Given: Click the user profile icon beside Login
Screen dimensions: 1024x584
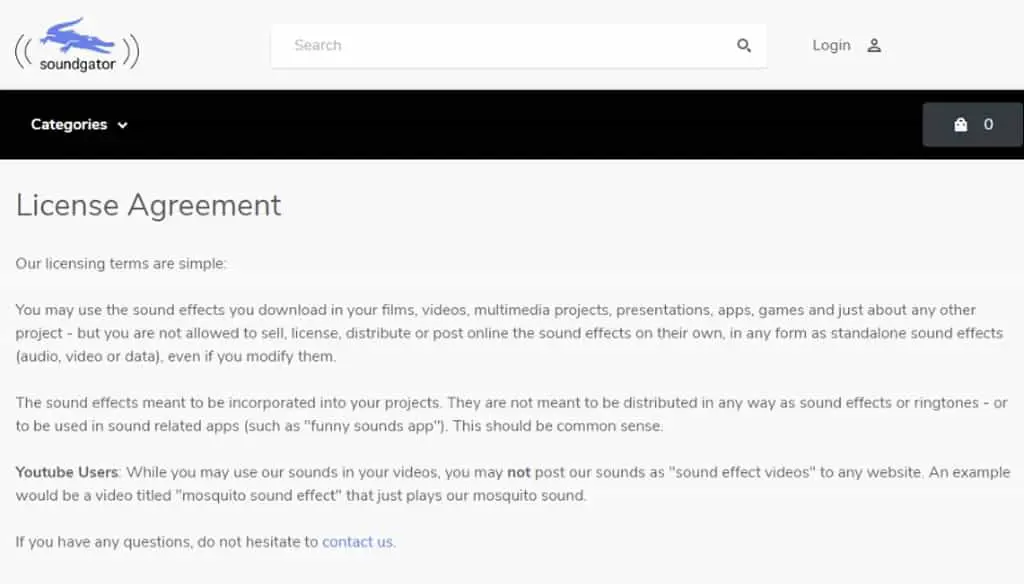Looking at the screenshot, I should coord(874,46).
